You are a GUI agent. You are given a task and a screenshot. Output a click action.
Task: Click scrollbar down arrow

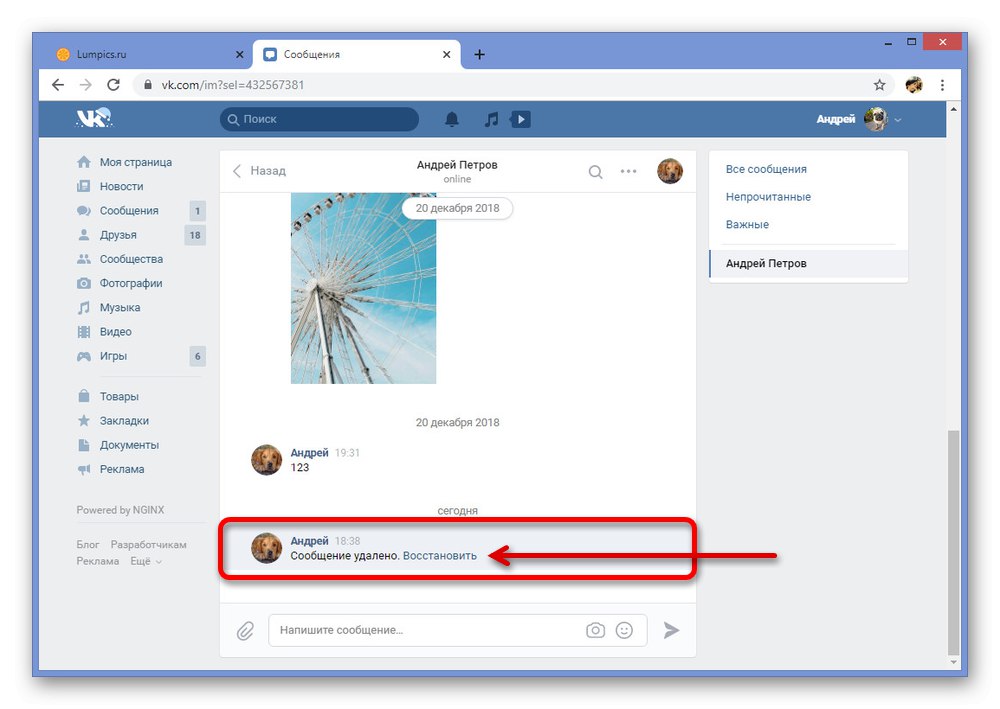(953, 663)
